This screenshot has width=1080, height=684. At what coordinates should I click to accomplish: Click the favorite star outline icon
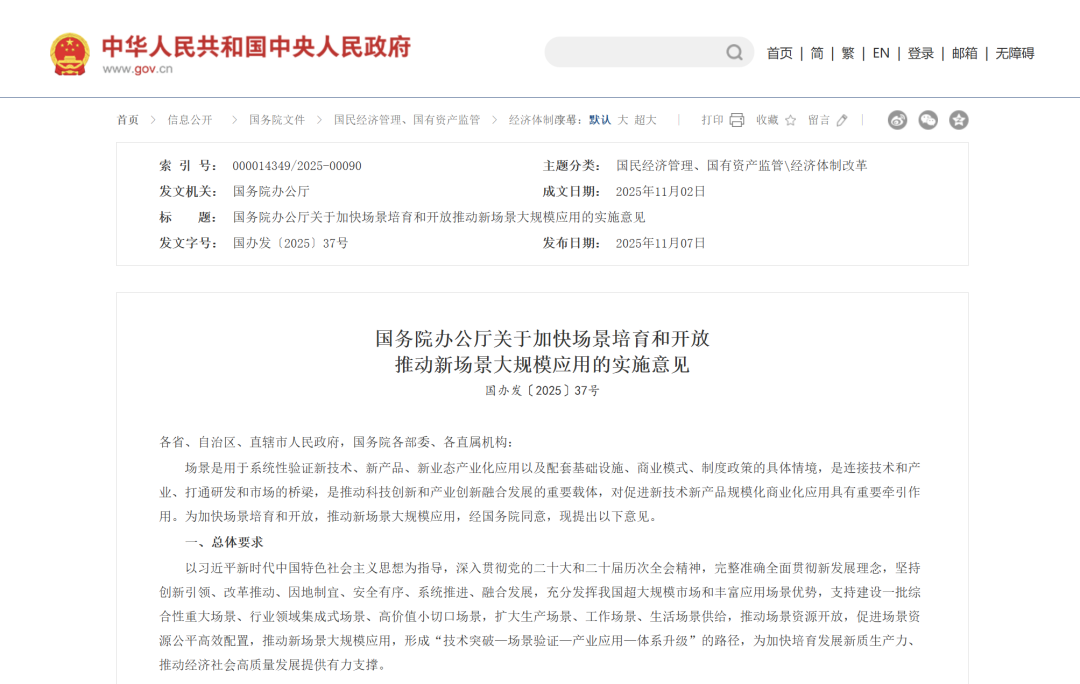click(791, 120)
